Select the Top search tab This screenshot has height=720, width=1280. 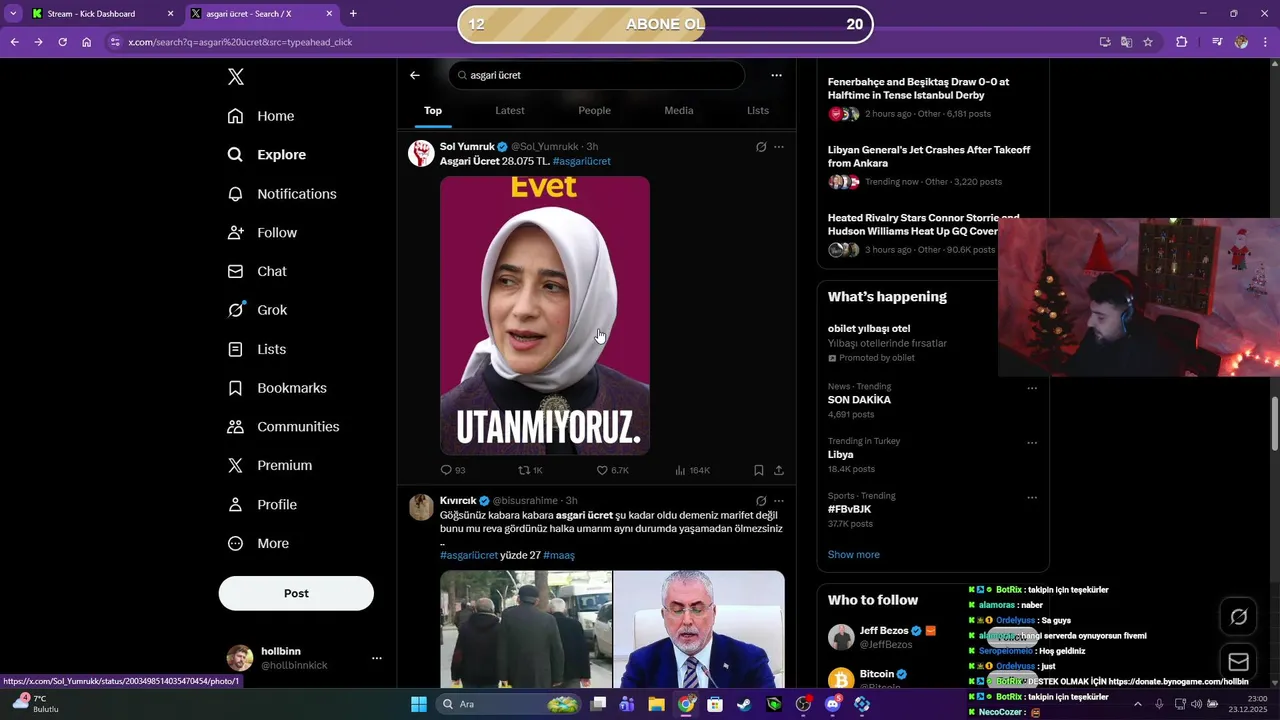[433, 110]
